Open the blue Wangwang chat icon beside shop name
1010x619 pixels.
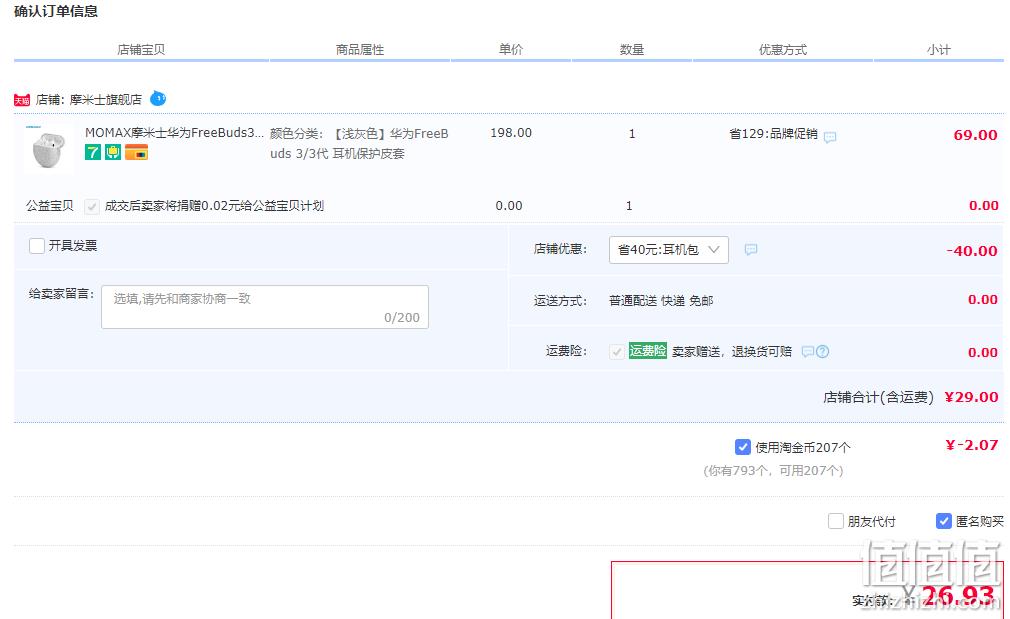(158, 99)
